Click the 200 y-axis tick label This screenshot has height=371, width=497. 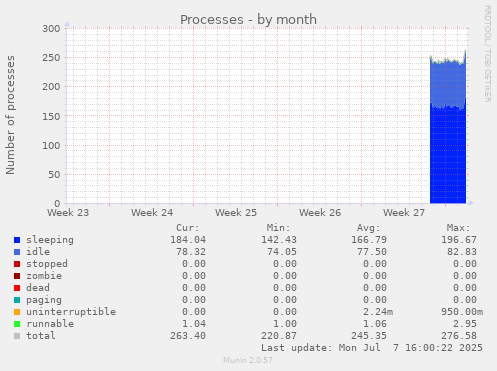click(51, 87)
